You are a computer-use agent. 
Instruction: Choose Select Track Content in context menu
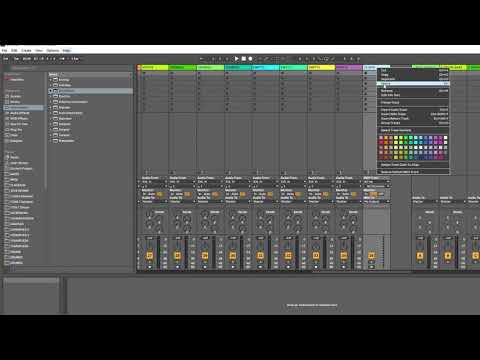pyautogui.click(x=413, y=130)
